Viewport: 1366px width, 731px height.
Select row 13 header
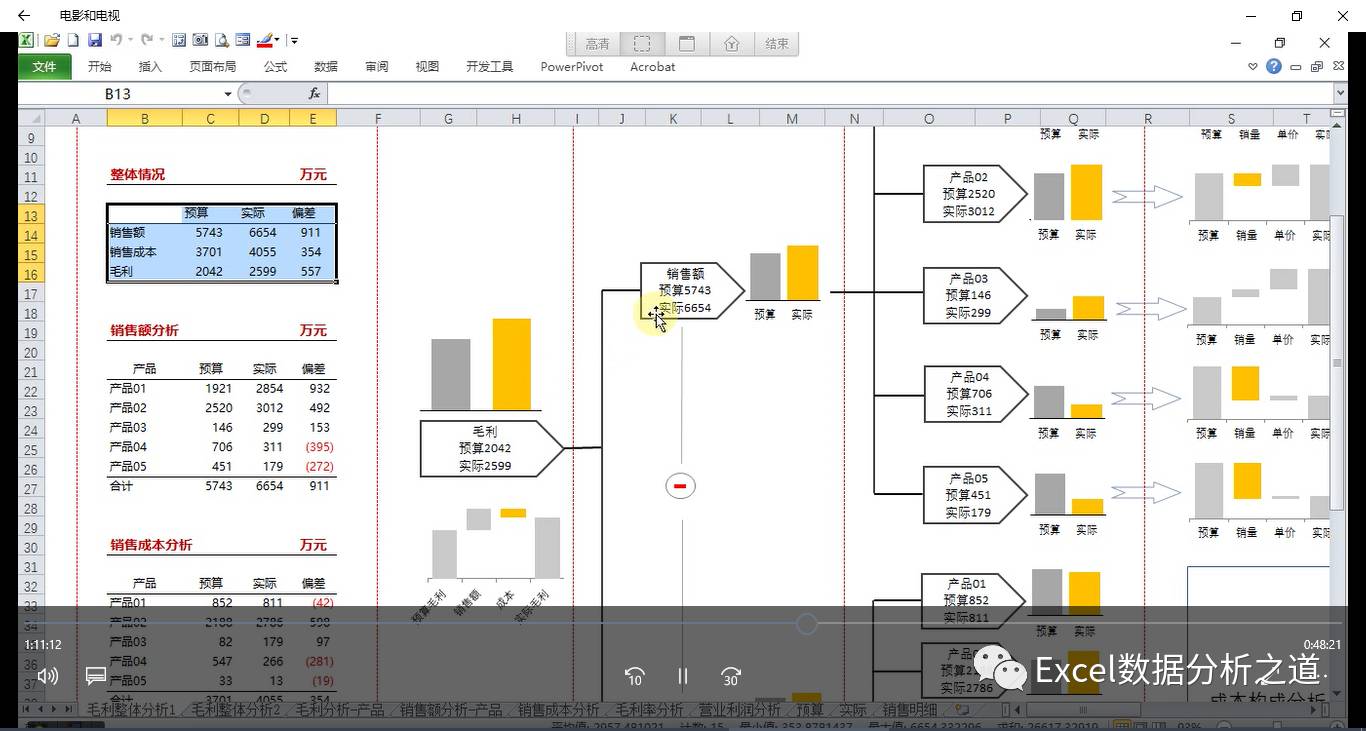[x=30, y=216]
